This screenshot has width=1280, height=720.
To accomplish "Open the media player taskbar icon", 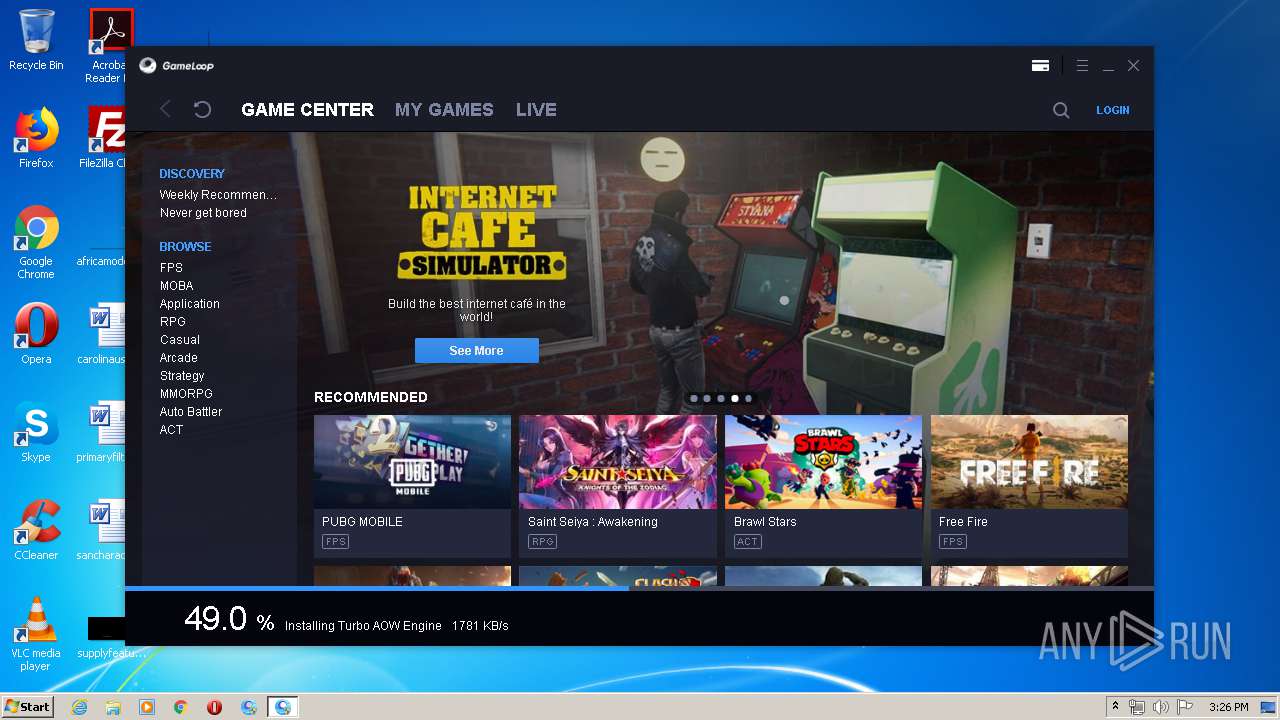I will (x=147, y=707).
